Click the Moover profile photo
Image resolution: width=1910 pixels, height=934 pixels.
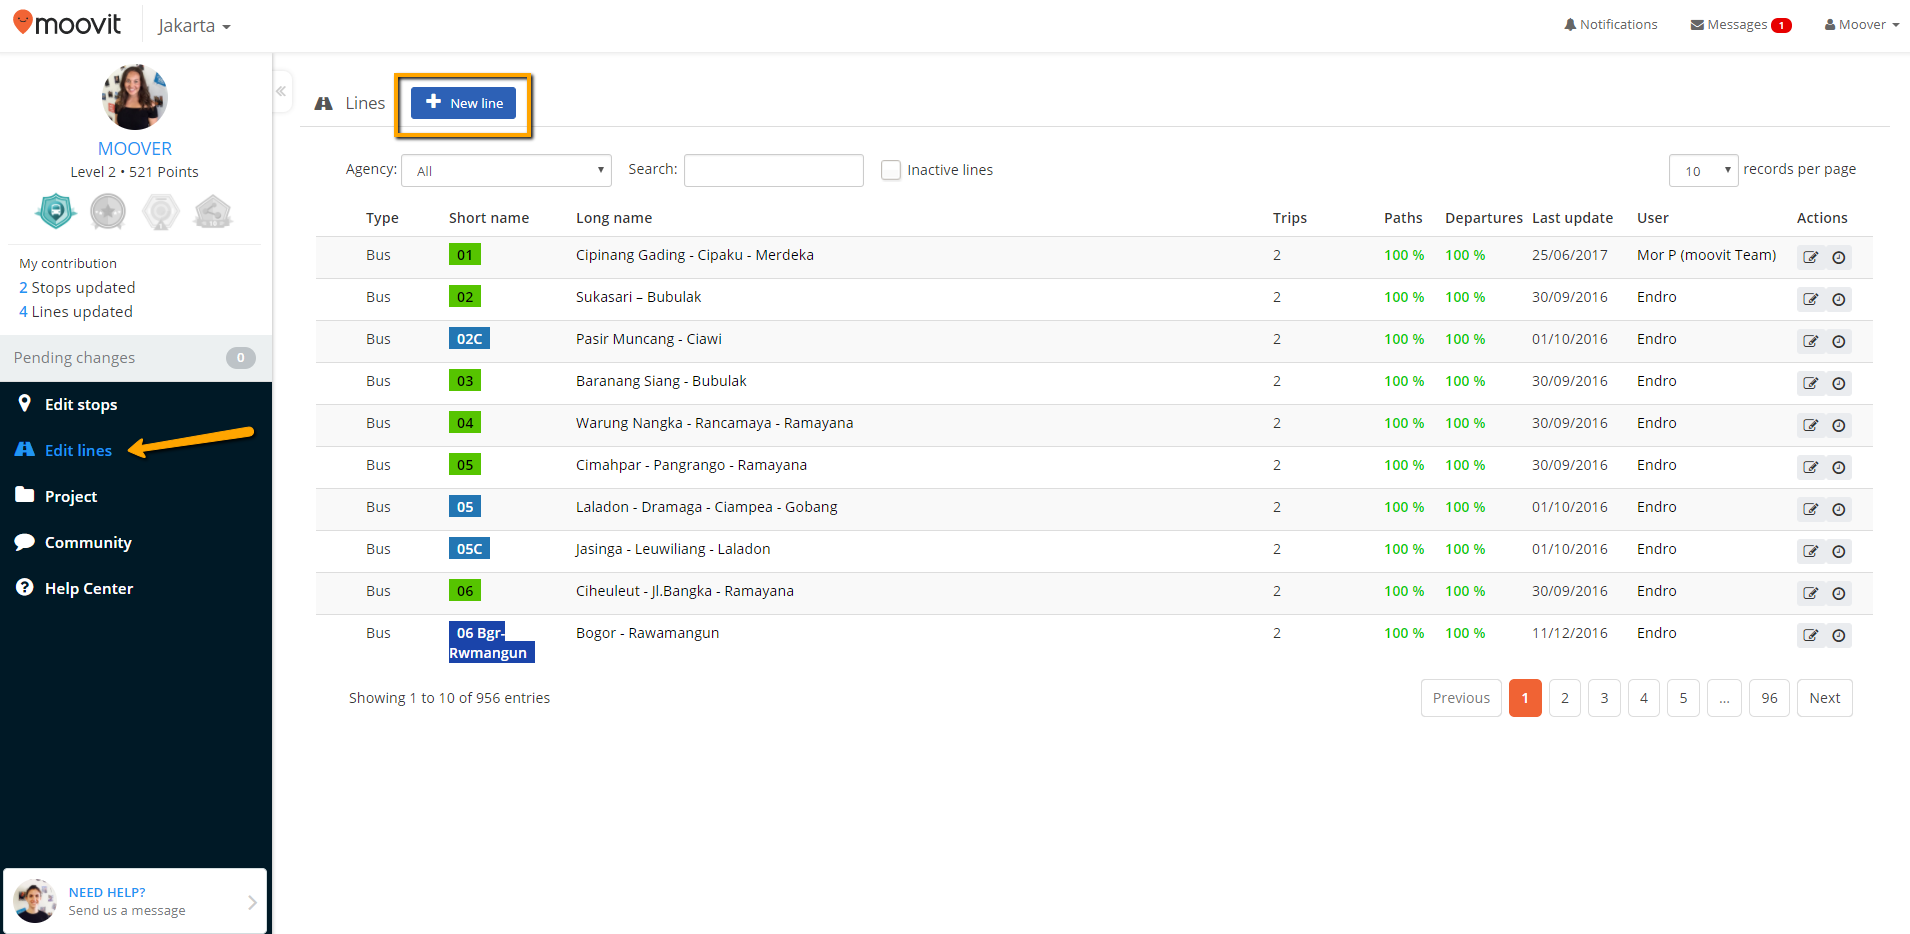pos(135,97)
